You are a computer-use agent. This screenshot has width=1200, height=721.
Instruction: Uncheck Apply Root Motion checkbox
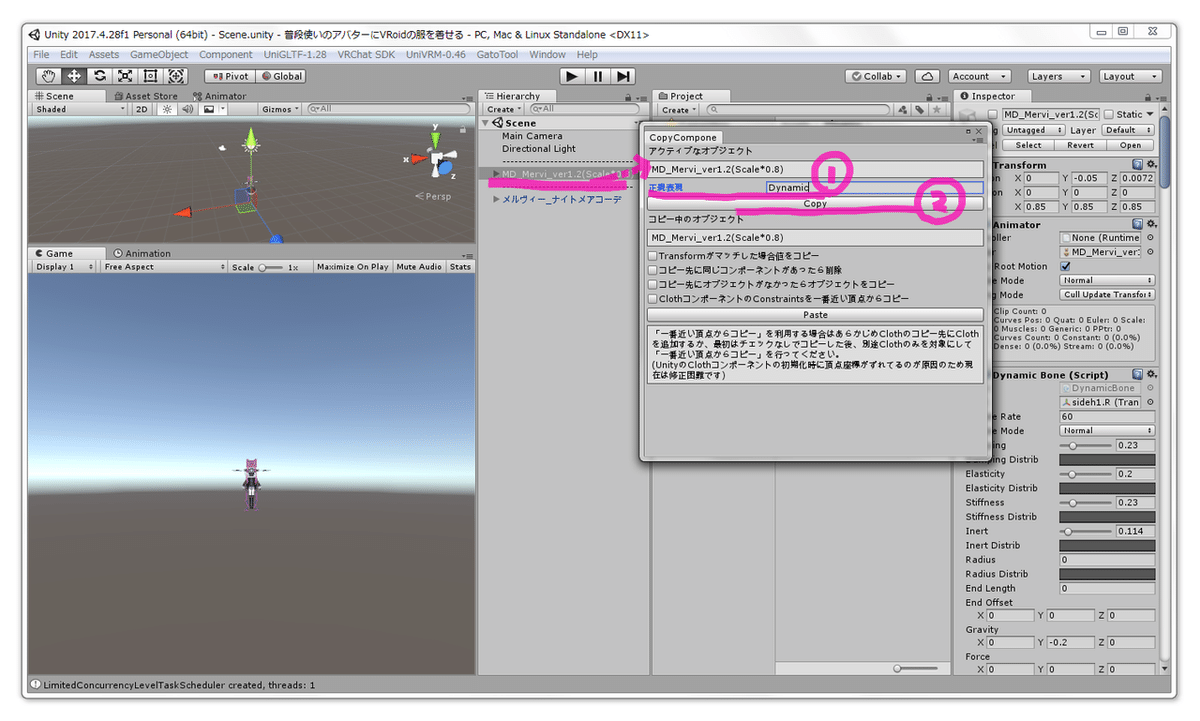click(1065, 267)
